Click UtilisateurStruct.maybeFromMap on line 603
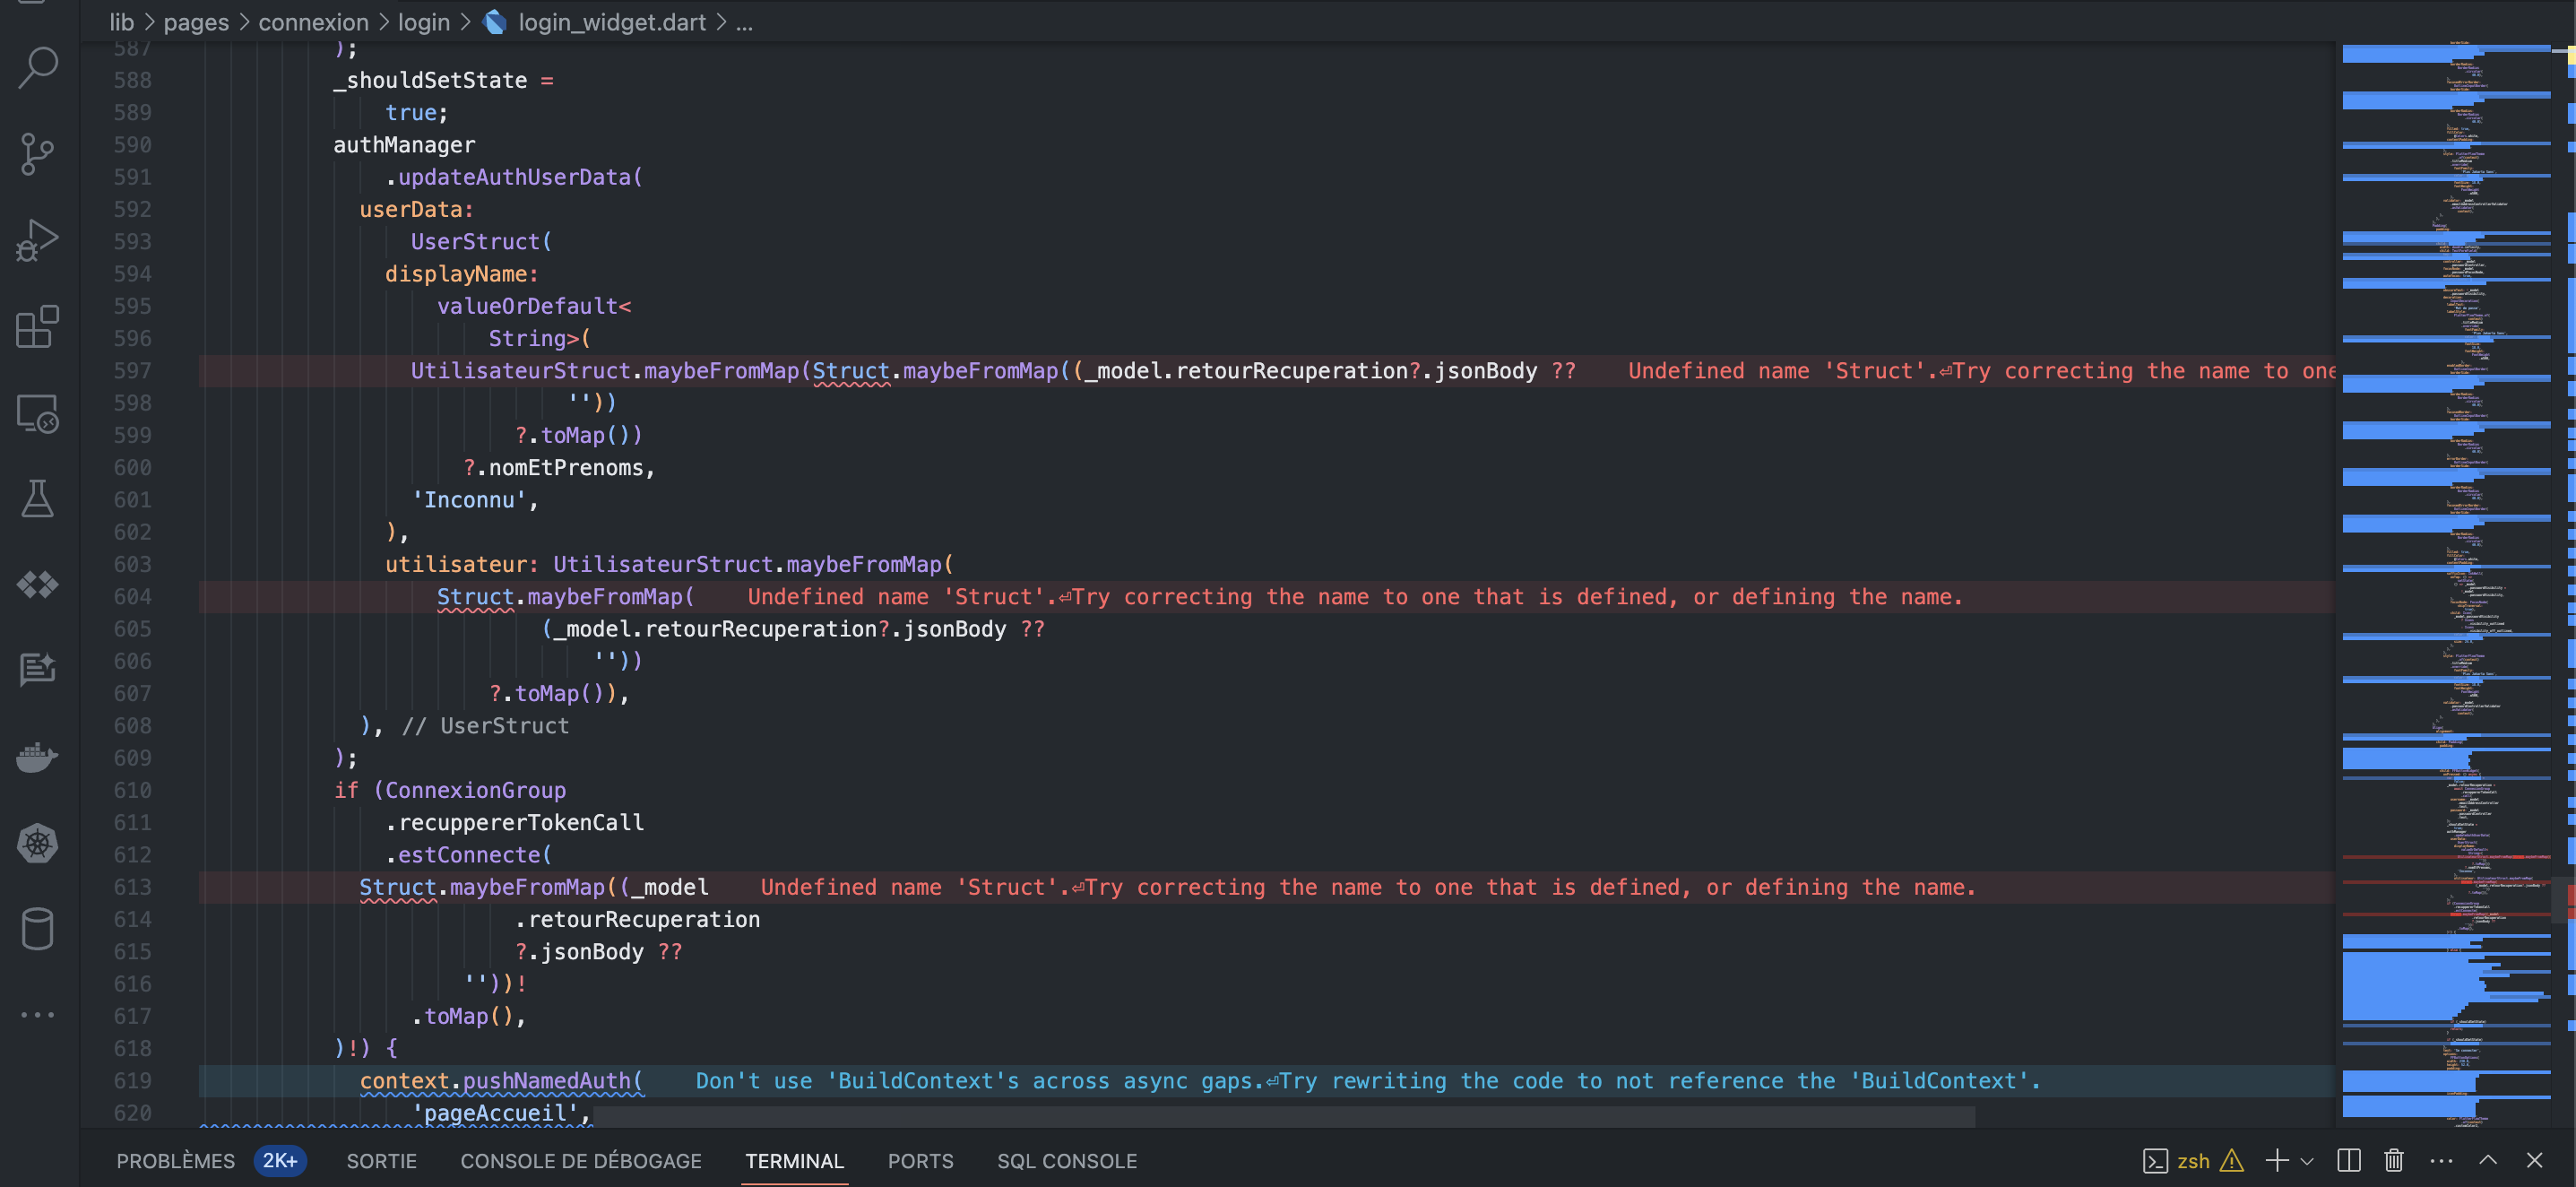Viewport: 2576px width, 1187px height. (747, 565)
